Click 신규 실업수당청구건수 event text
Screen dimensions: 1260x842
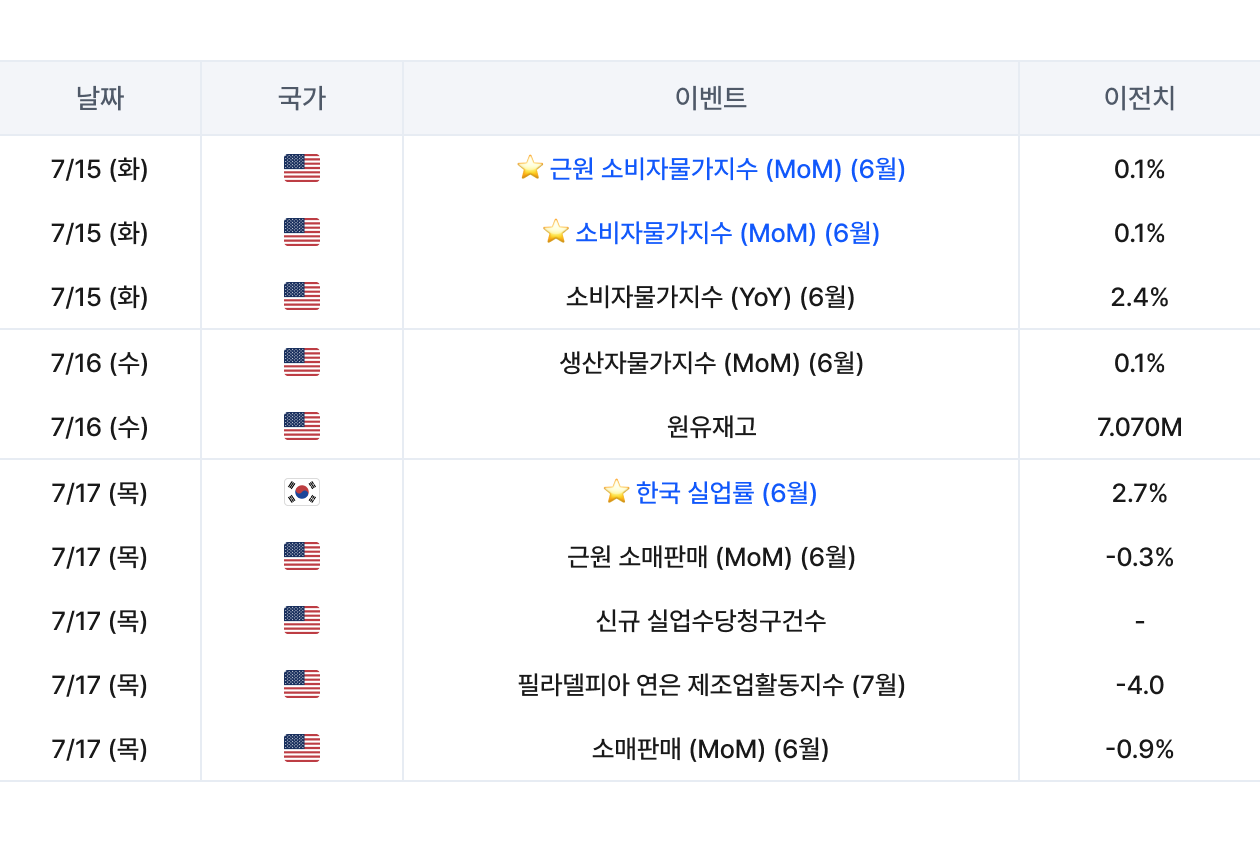click(x=711, y=621)
